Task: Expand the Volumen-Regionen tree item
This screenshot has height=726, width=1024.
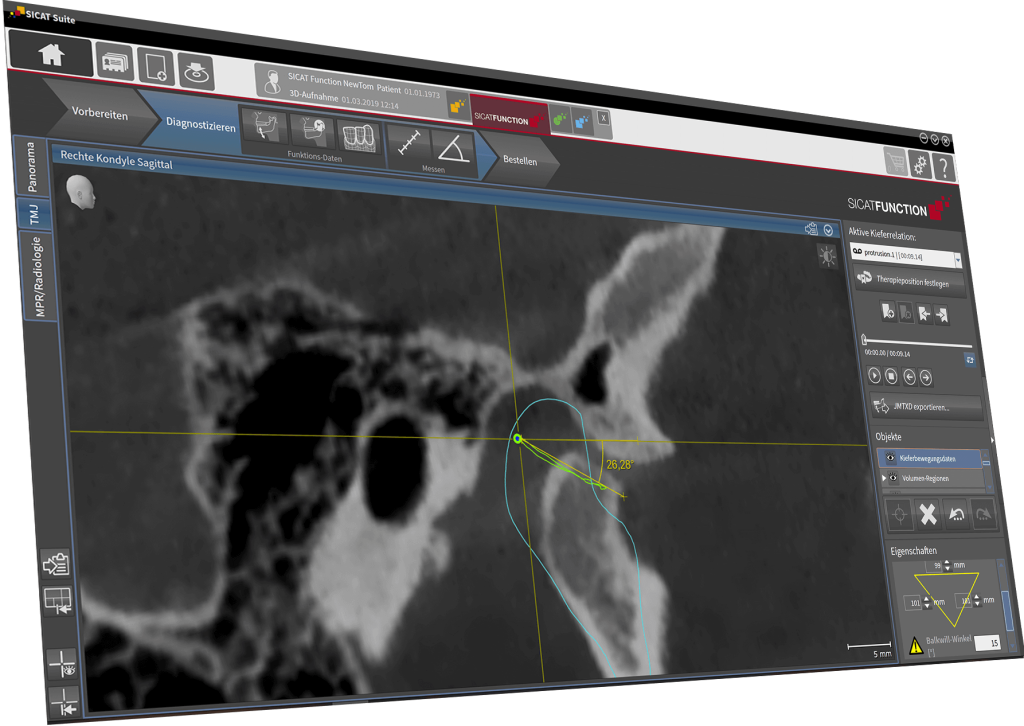Action: [882, 478]
